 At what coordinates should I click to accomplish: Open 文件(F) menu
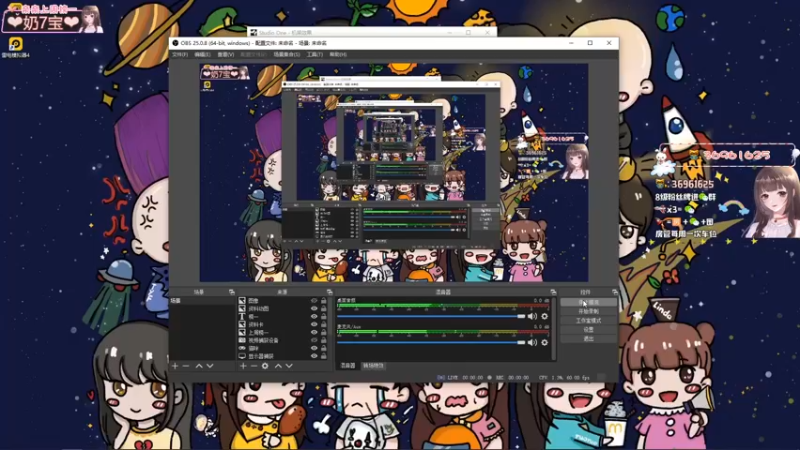[180, 55]
